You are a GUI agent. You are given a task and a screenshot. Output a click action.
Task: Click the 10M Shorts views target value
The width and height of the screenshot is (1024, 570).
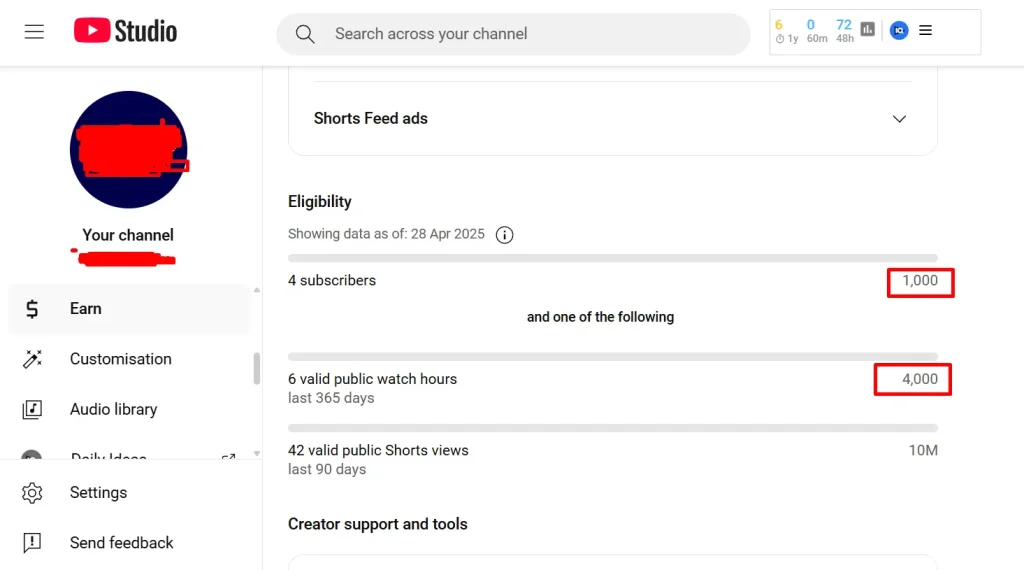tap(923, 451)
